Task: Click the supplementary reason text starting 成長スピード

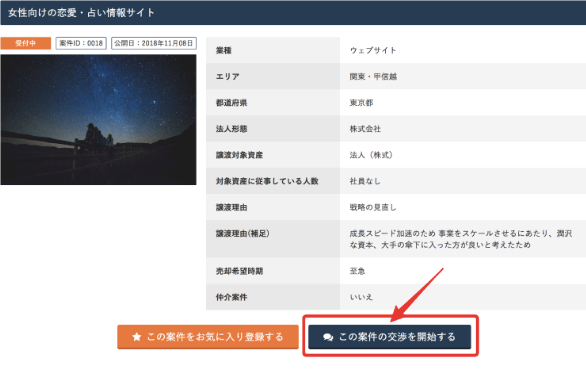Action: coord(460,239)
